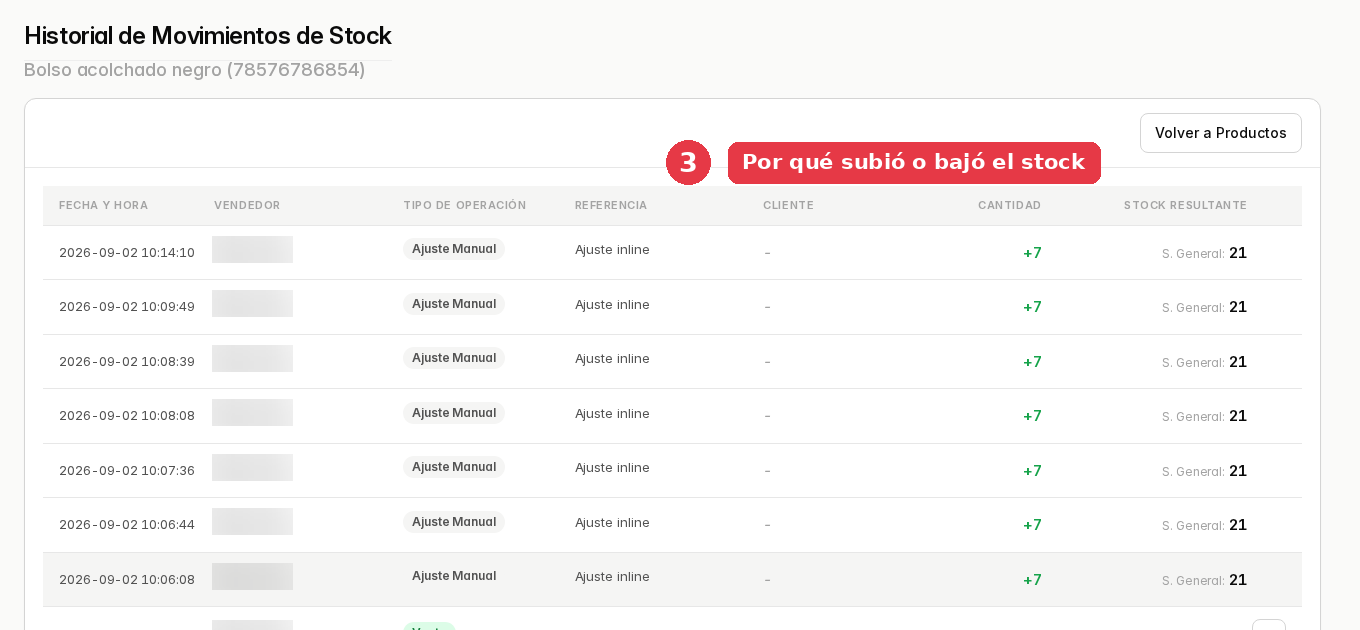Click the FECHA Y HORA column header
The height and width of the screenshot is (630, 1360).
[103, 205]
